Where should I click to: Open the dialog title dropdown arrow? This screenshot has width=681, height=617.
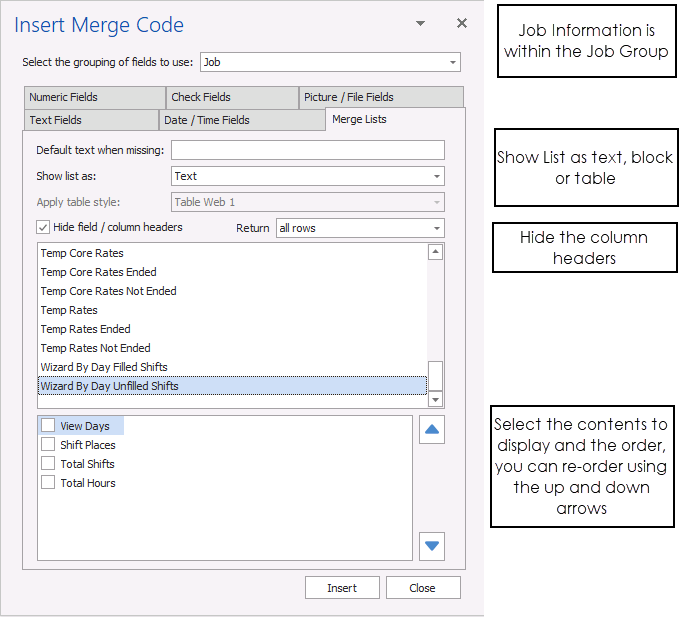pos(421,23)
